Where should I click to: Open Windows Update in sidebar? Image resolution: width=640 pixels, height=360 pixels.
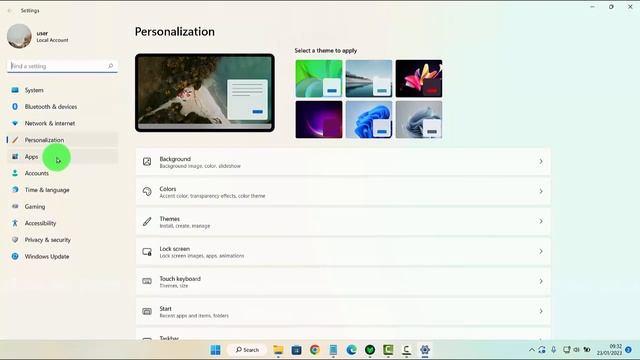(62, 256)
